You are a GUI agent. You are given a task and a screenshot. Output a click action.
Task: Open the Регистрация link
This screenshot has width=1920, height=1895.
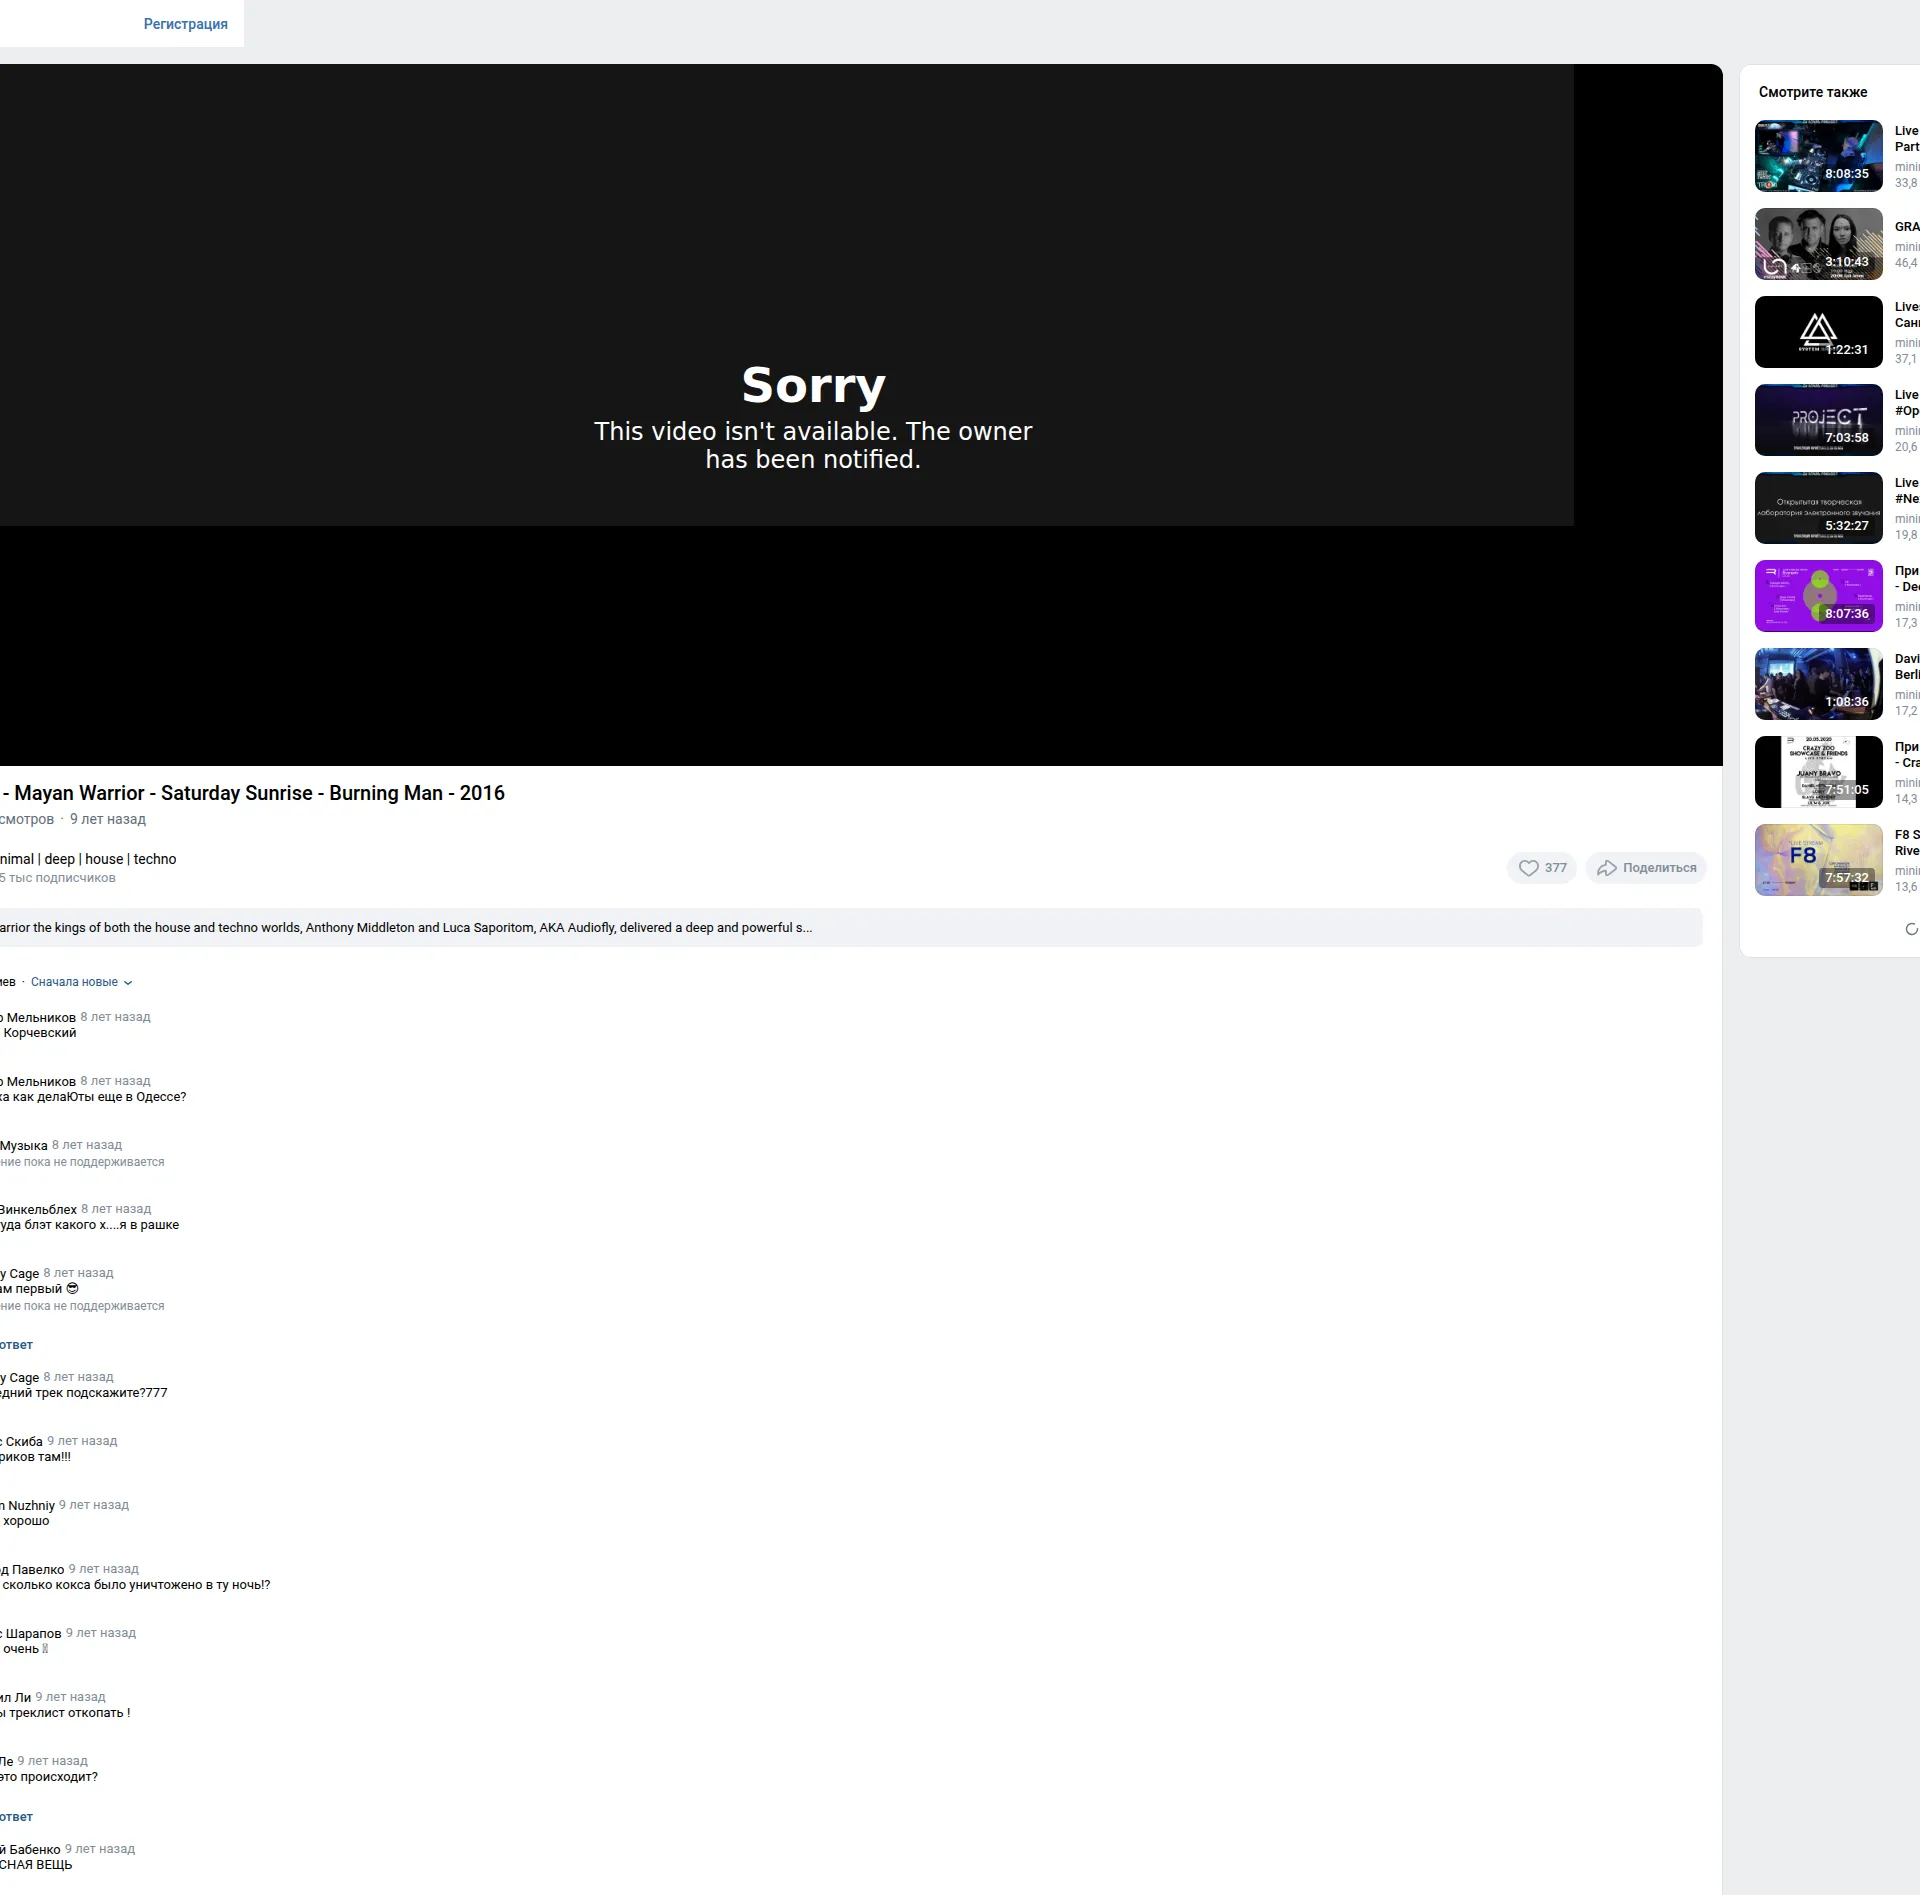pyautogui.click(x=185, y=24)
